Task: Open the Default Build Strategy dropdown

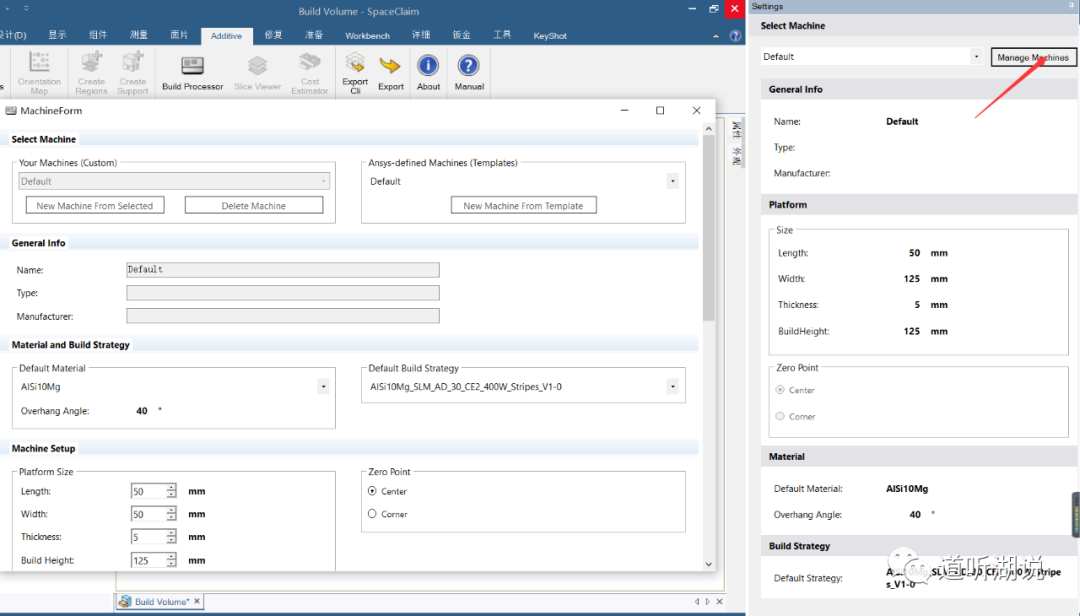Action: (x=672, y=387)
